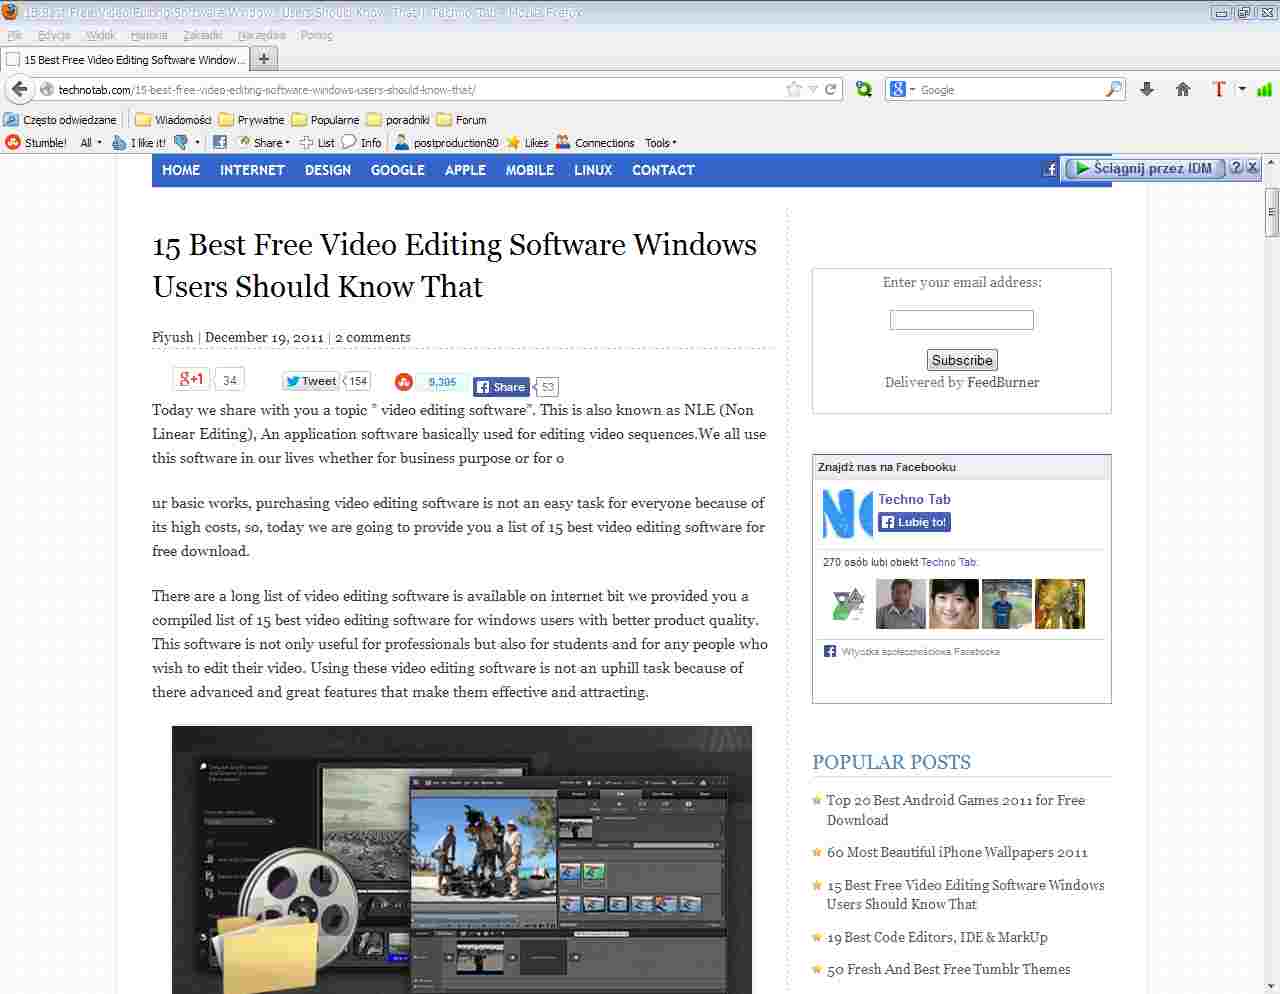The image size is (1280, 994).
Task: Open the 19 Best Code Editors popular post
Action: [936, 937]
